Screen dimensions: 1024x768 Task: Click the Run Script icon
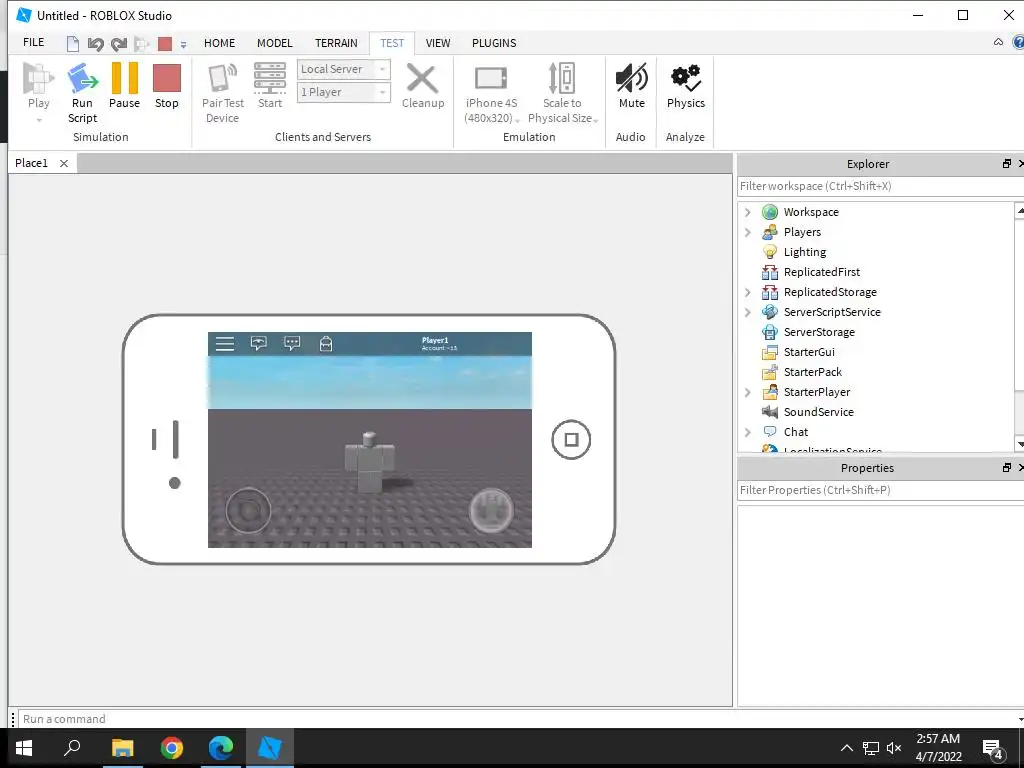coord(82,78)
